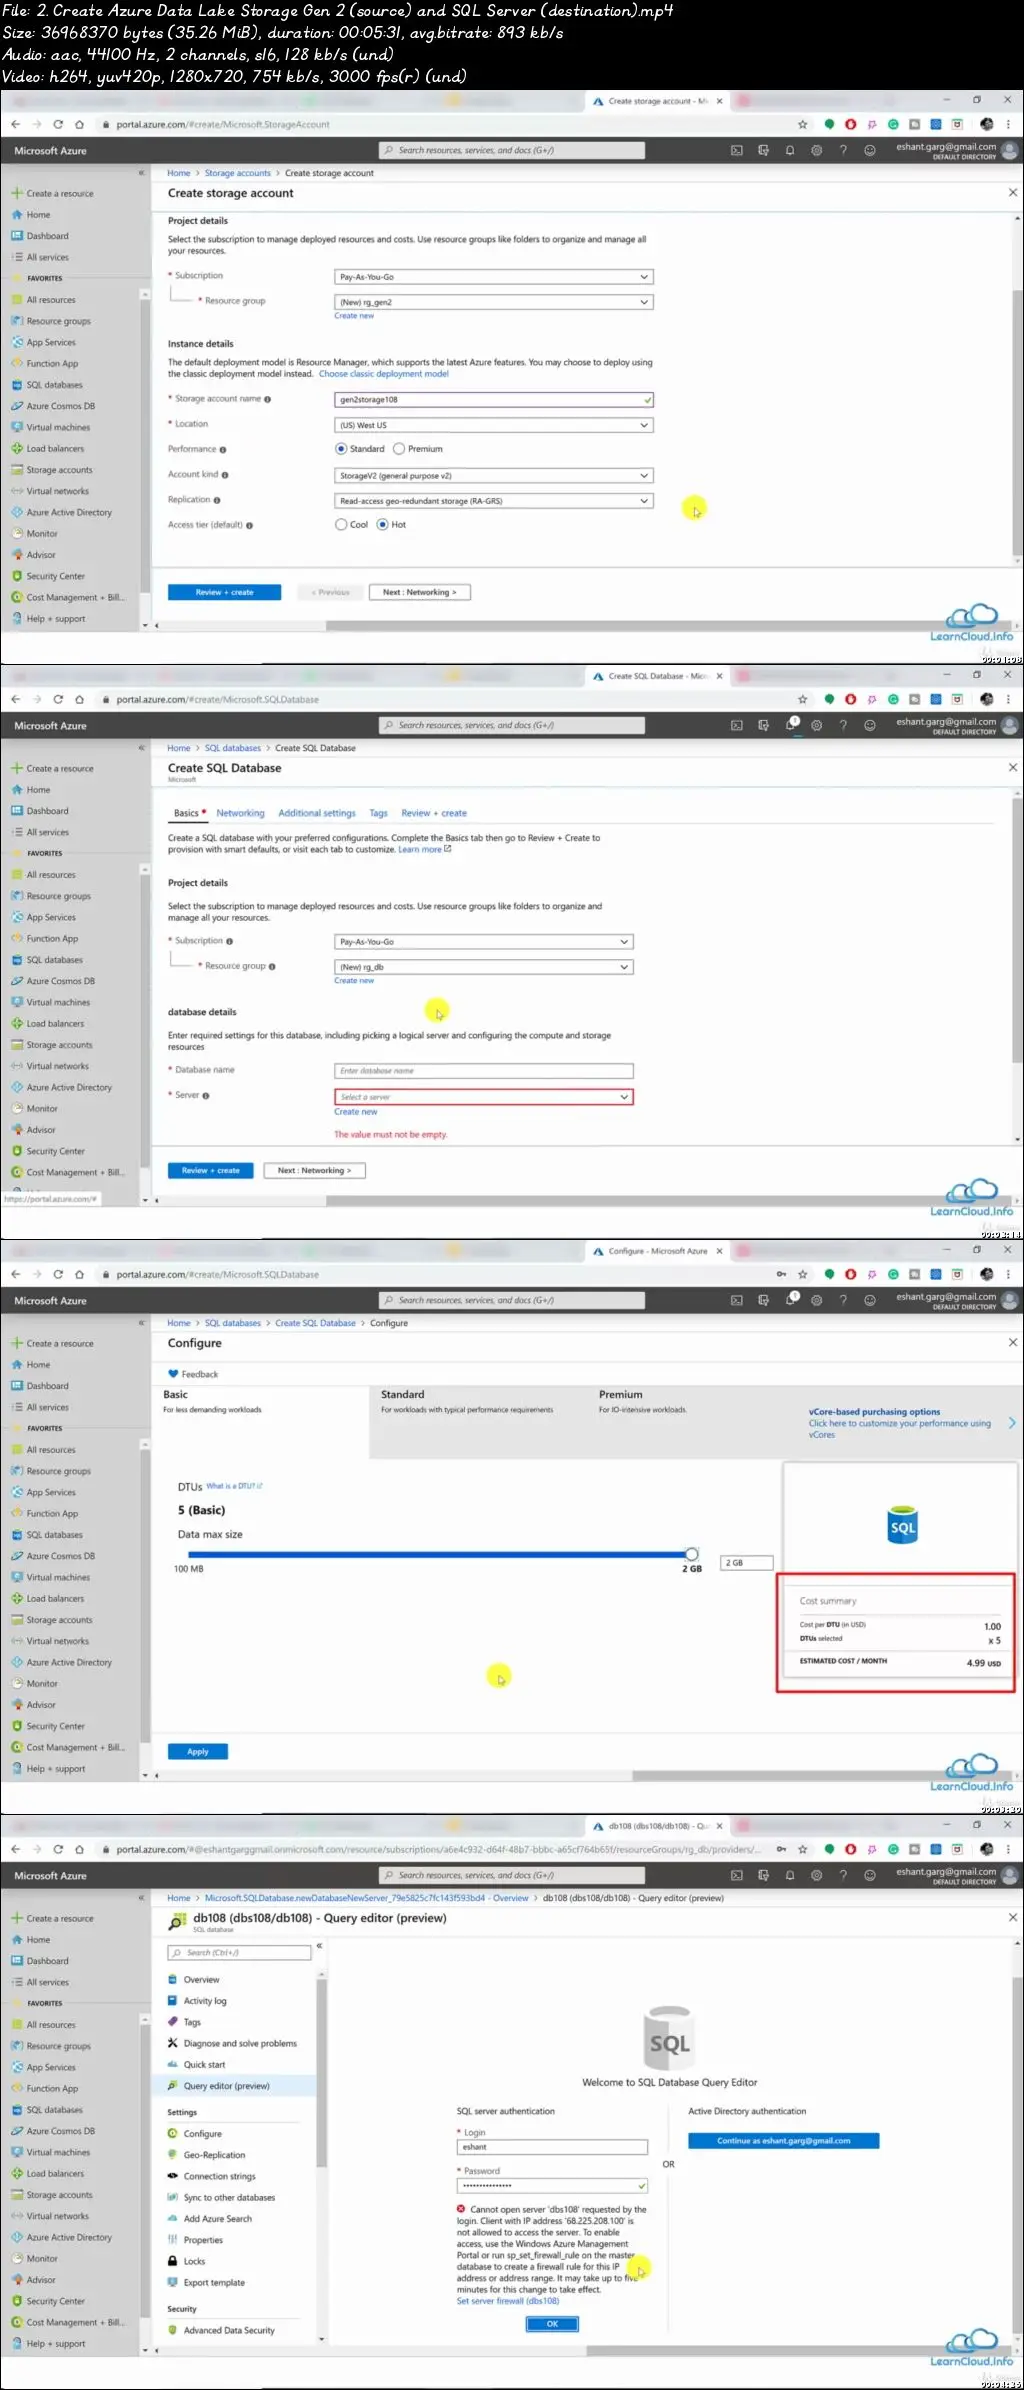Open feedback smiley in Query editor frame header

pos(870,1876)
